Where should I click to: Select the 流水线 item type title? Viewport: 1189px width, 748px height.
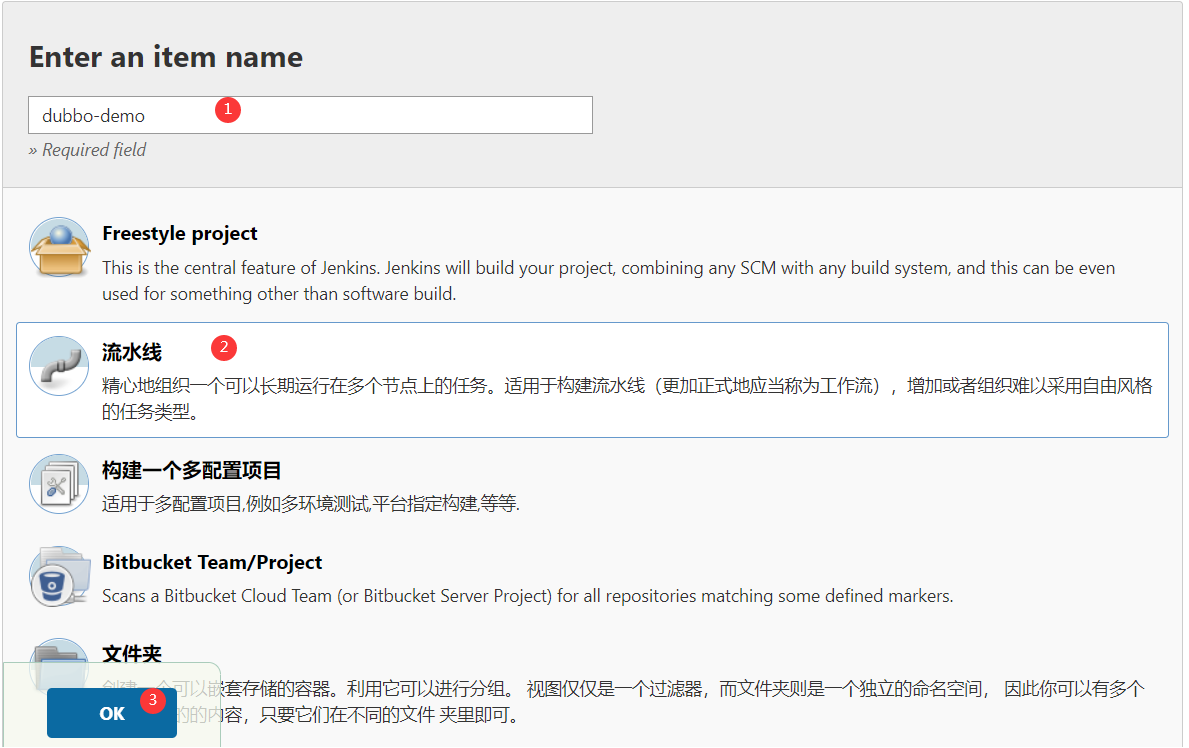coord(132,353)
